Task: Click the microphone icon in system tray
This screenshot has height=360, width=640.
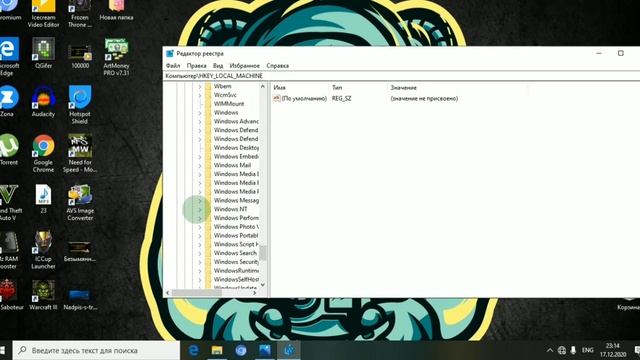Action: (573, 350)
